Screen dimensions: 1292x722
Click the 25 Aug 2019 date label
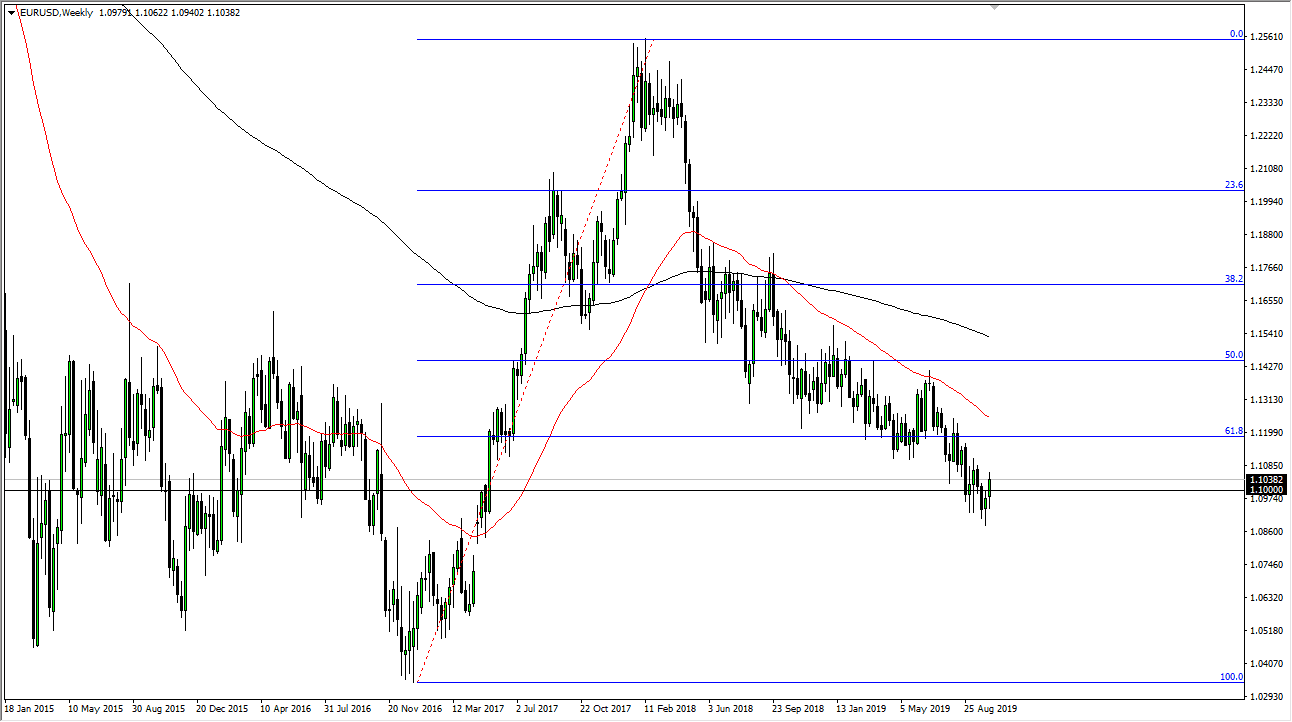tap(990, 708)
